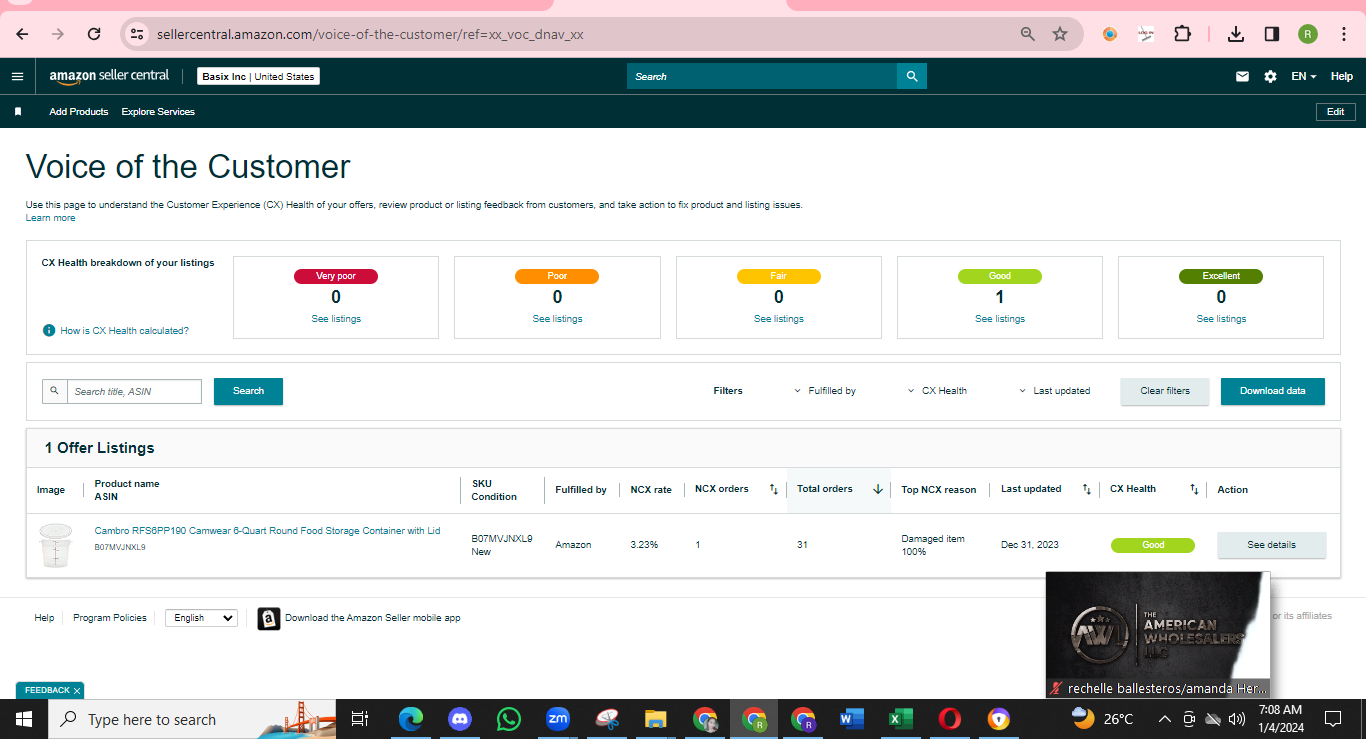The height and width of the screenshot is (739, 1366).
Task: Click See listings under Poor
Action: (x=557, y=319)
